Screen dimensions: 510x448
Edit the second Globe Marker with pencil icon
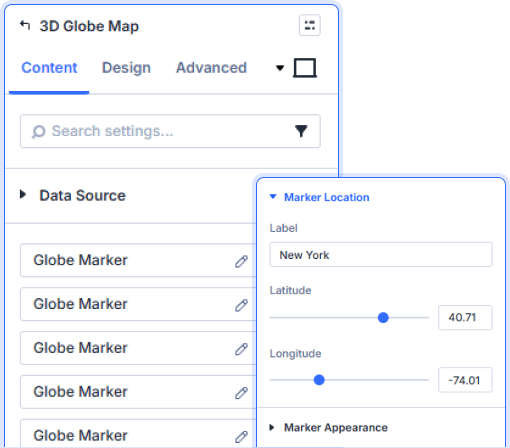[x=241, y=305]
